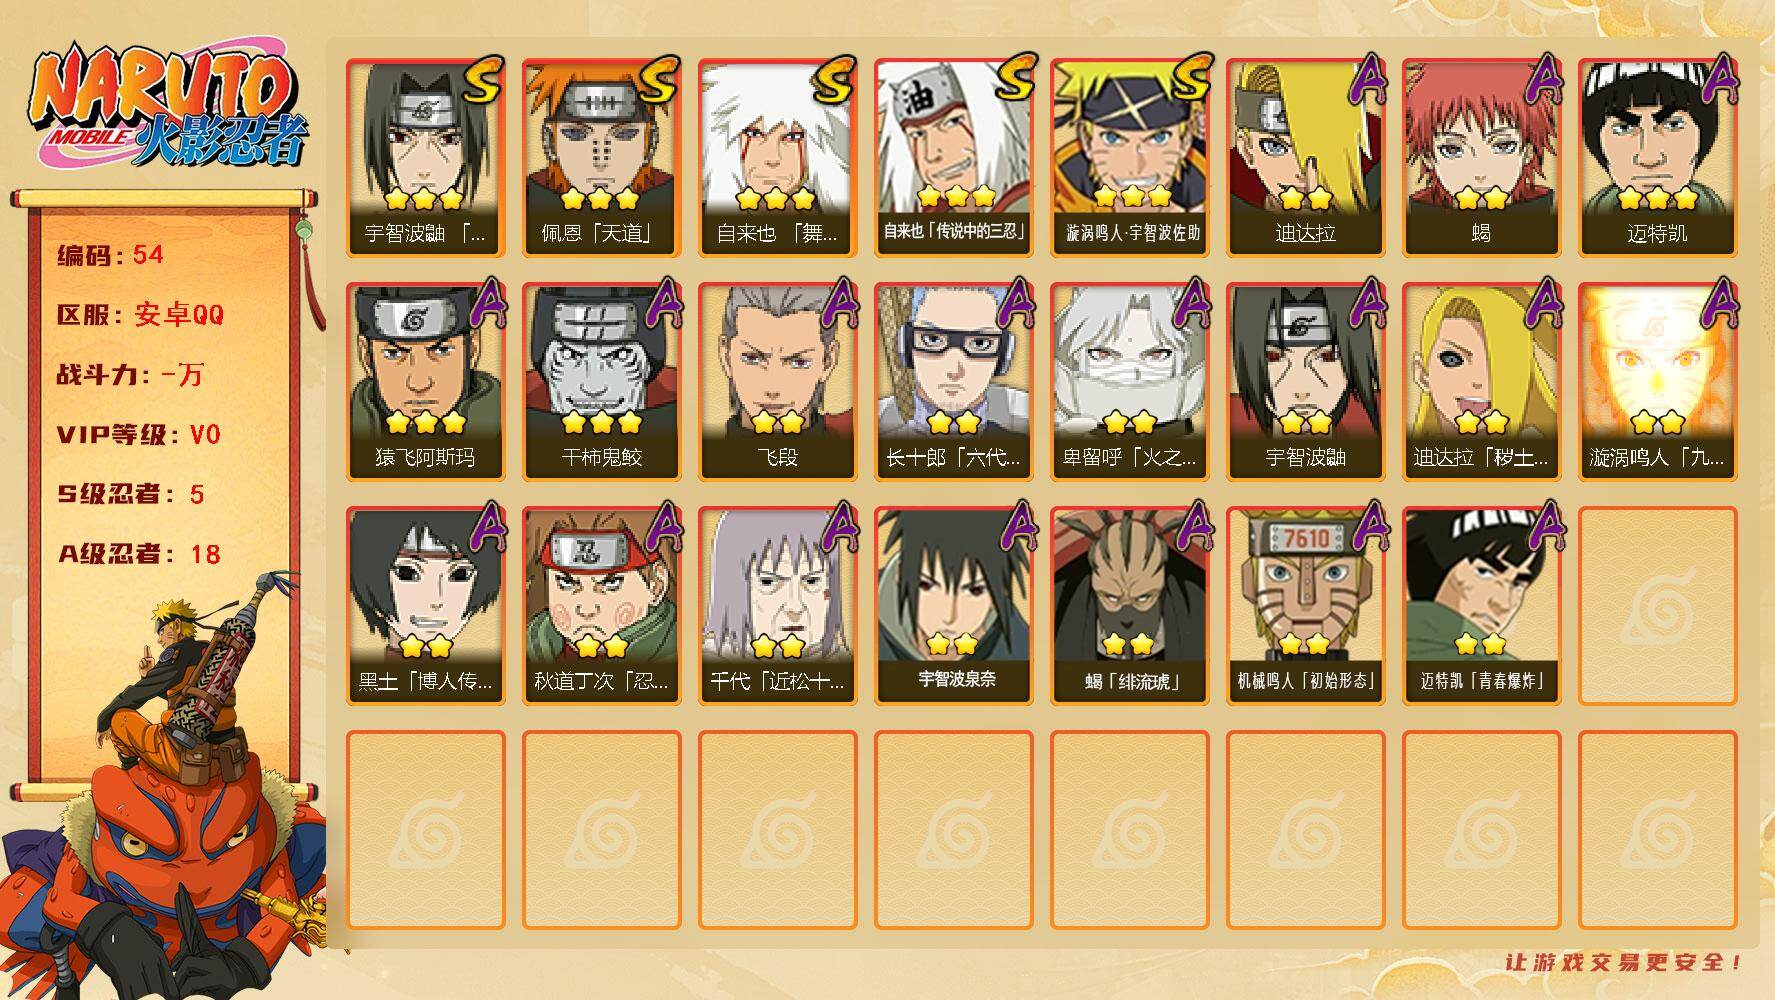Open the 机械鸣人「初始形态」 card
1775x1000 pixels.
[1305, 606]
